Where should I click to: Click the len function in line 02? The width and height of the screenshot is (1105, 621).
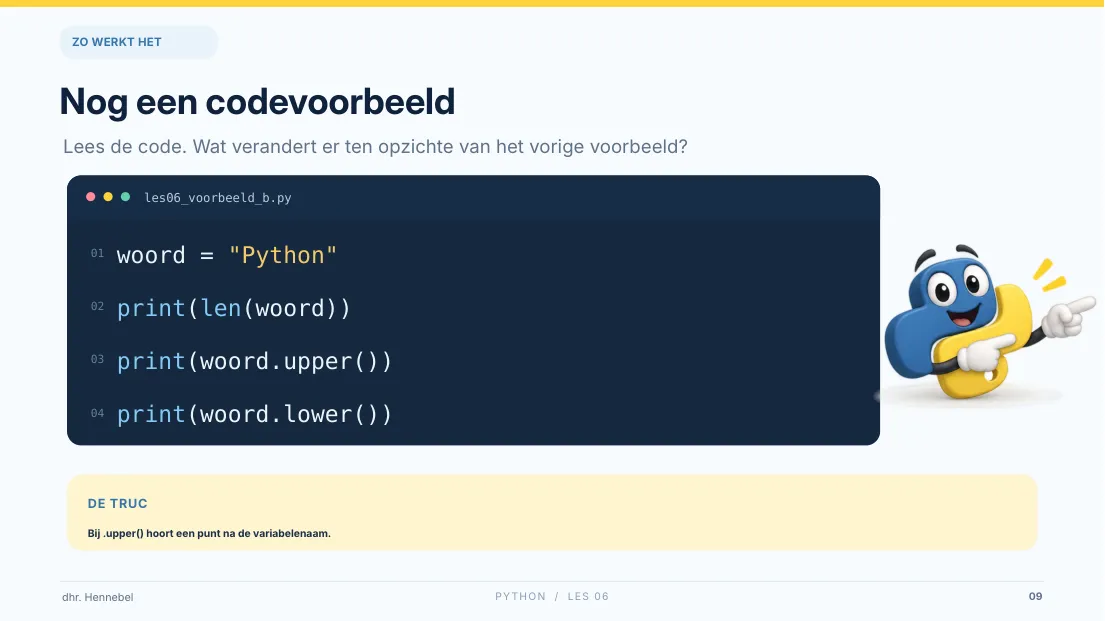click(221, 308)
